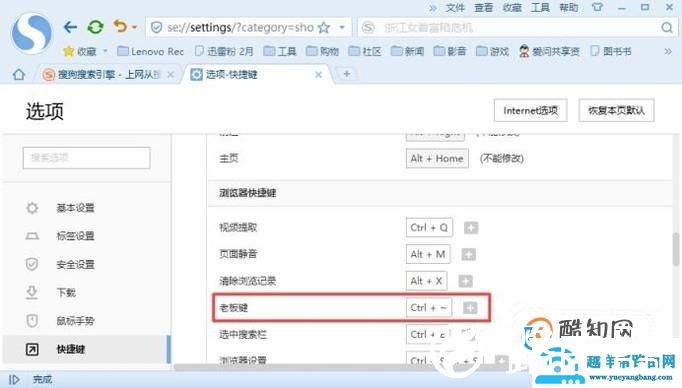Edit the Alt + M shortcut for 页面静音

coord(428,254)
